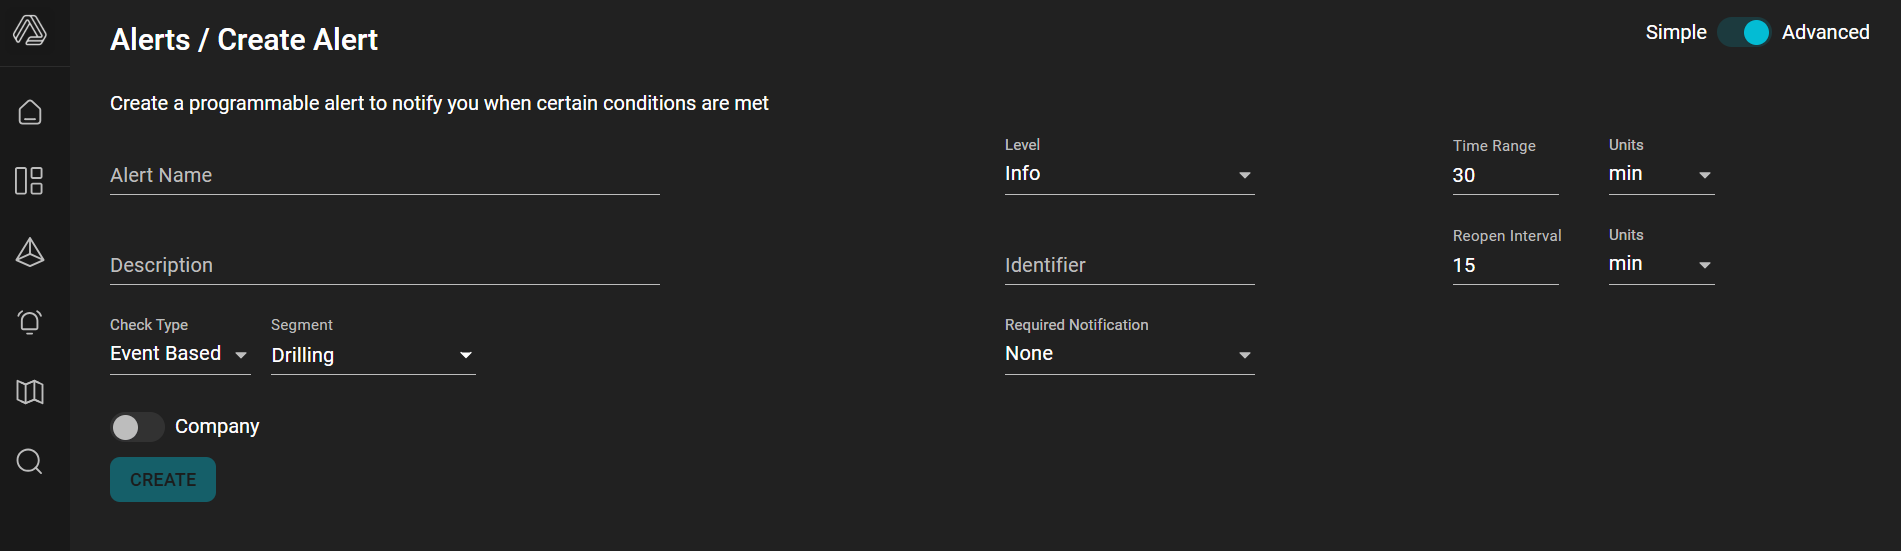This screenshot has height=551, width=1901.
Task: Click the app logo in the sidebar
Action: pyautogui.click(x=30, y=31)
